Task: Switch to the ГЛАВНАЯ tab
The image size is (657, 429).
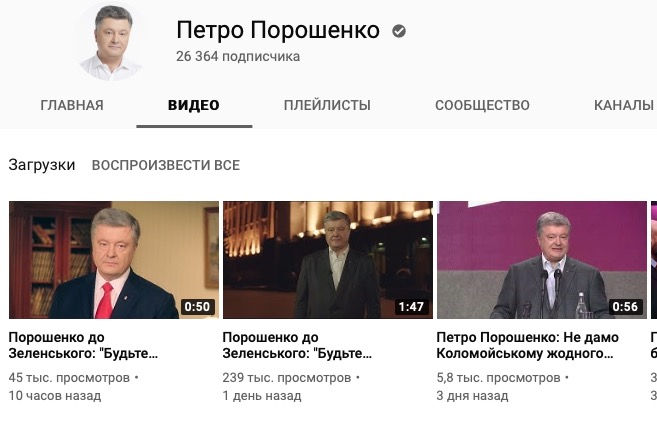Action: pos(72,105)
